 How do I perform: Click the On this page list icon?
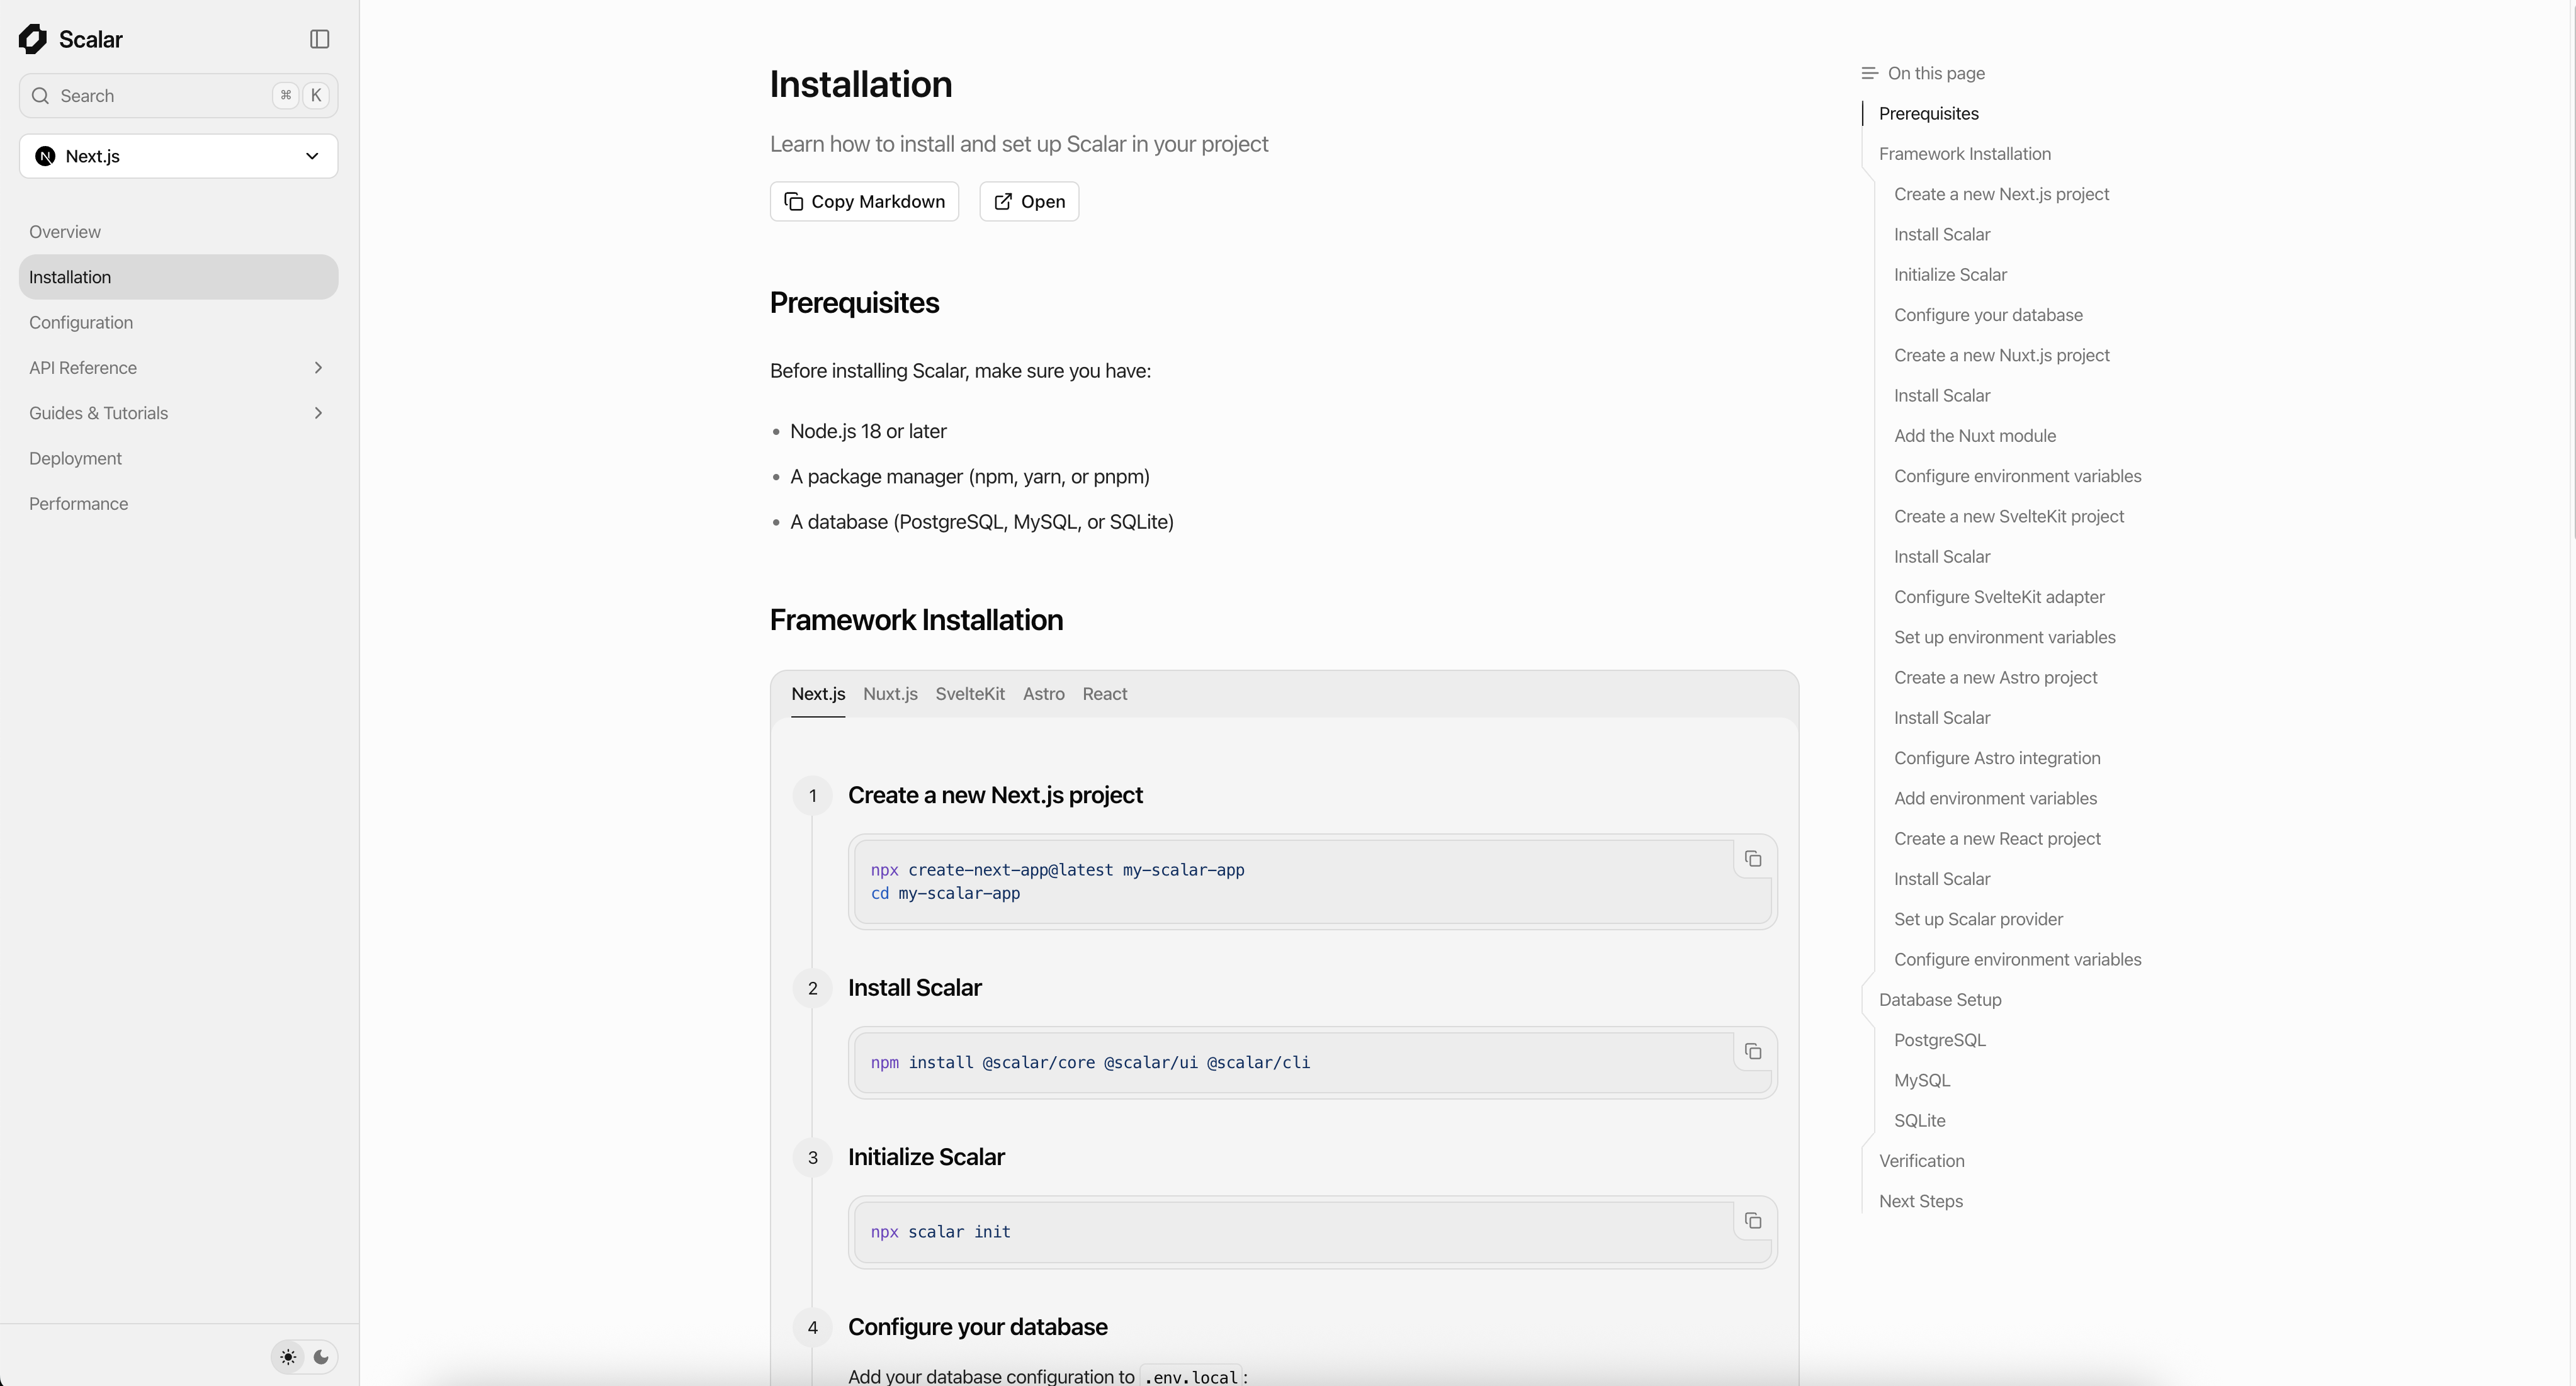click(1869, 73)
